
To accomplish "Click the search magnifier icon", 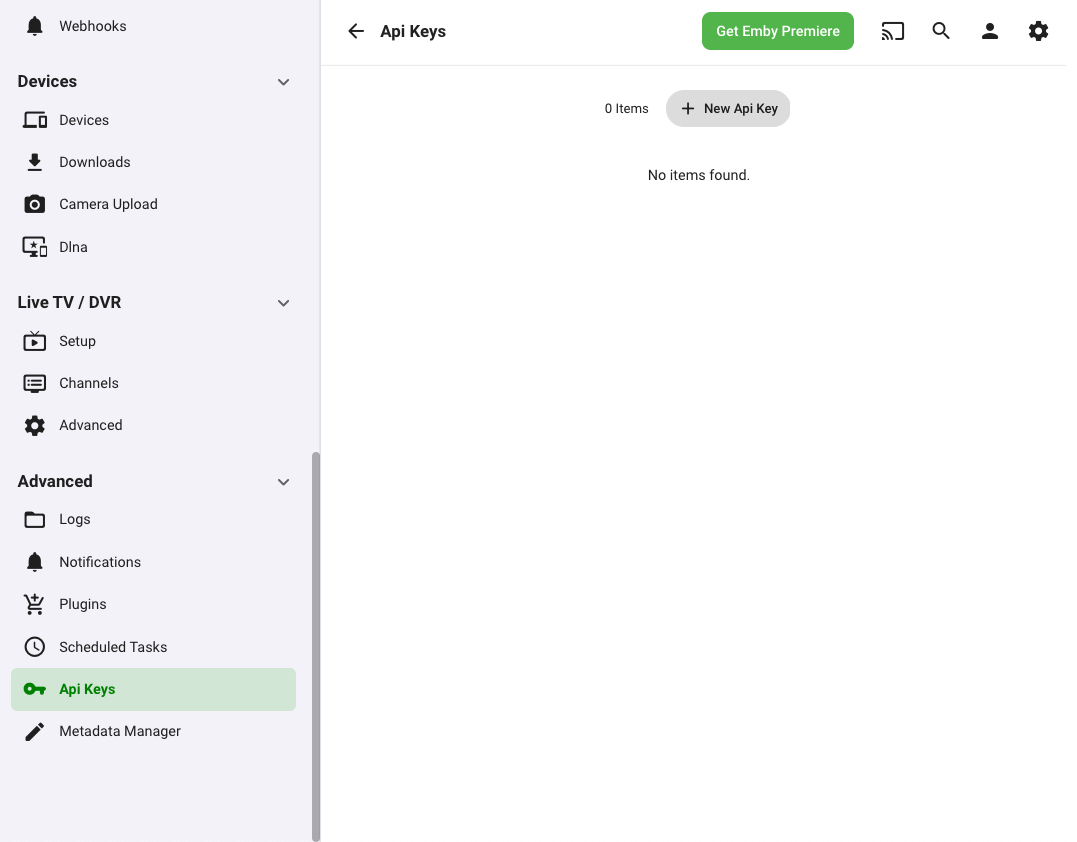I will [x=941, y=31].
